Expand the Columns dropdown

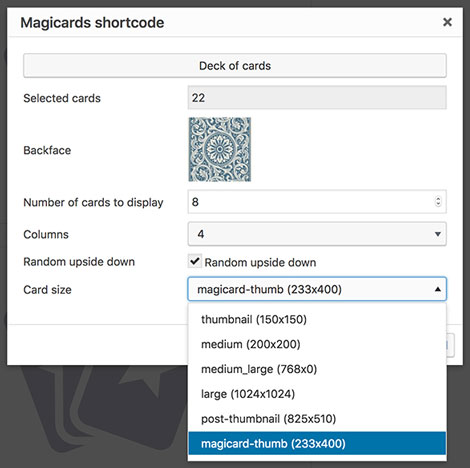click(317, 234)
